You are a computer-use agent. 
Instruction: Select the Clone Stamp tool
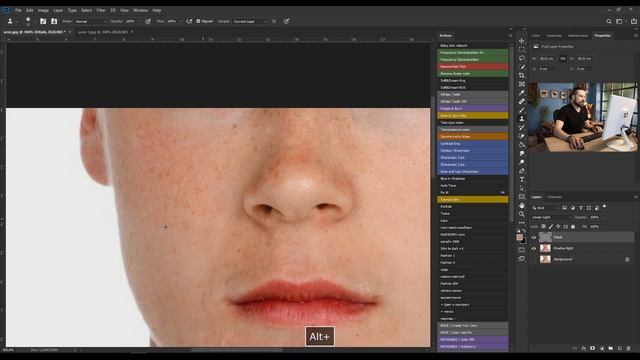[522, 119]
